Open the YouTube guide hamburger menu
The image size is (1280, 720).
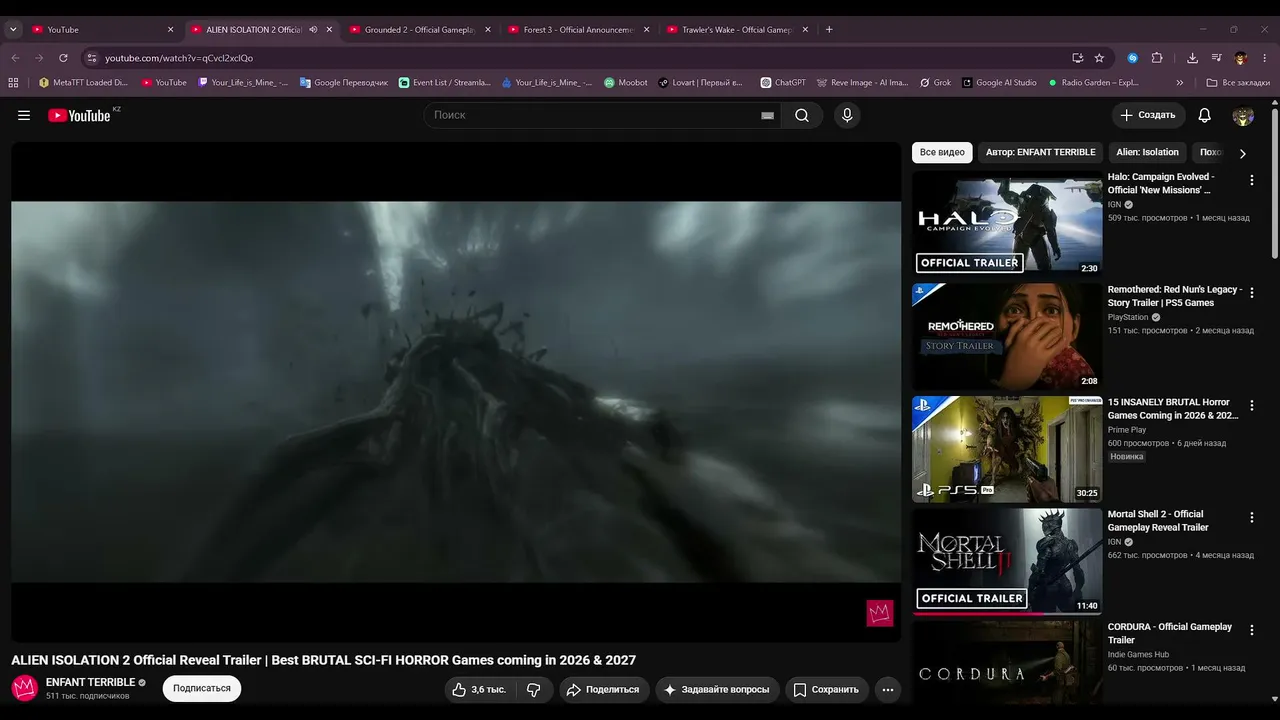(x=24, y=115)
